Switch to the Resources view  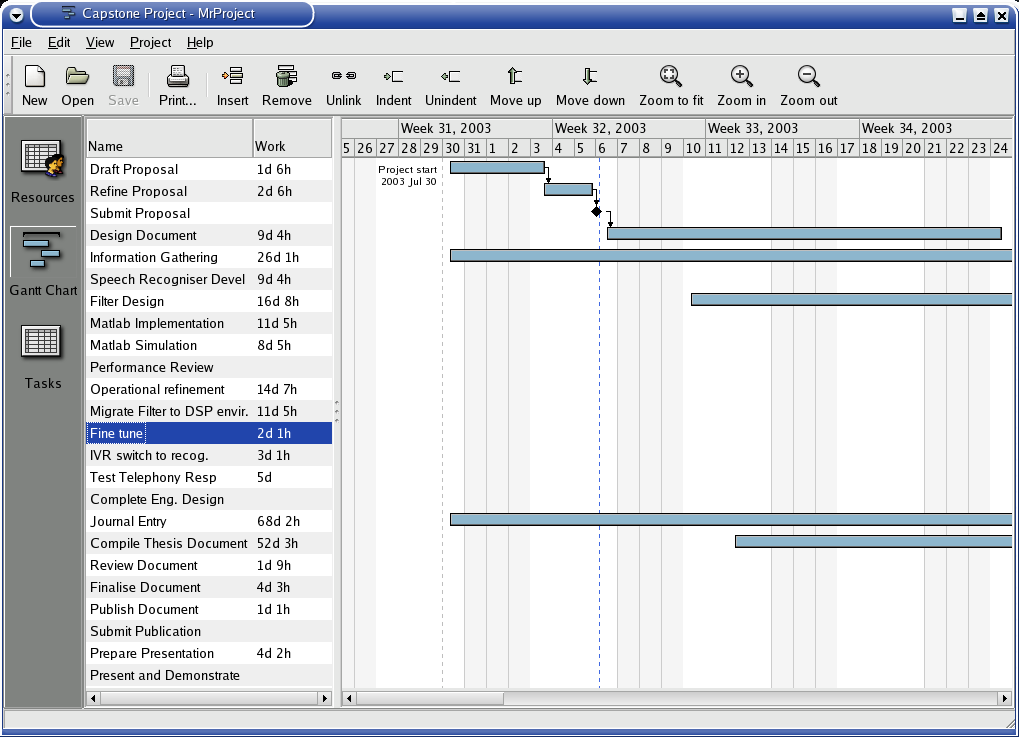point(43,170)
